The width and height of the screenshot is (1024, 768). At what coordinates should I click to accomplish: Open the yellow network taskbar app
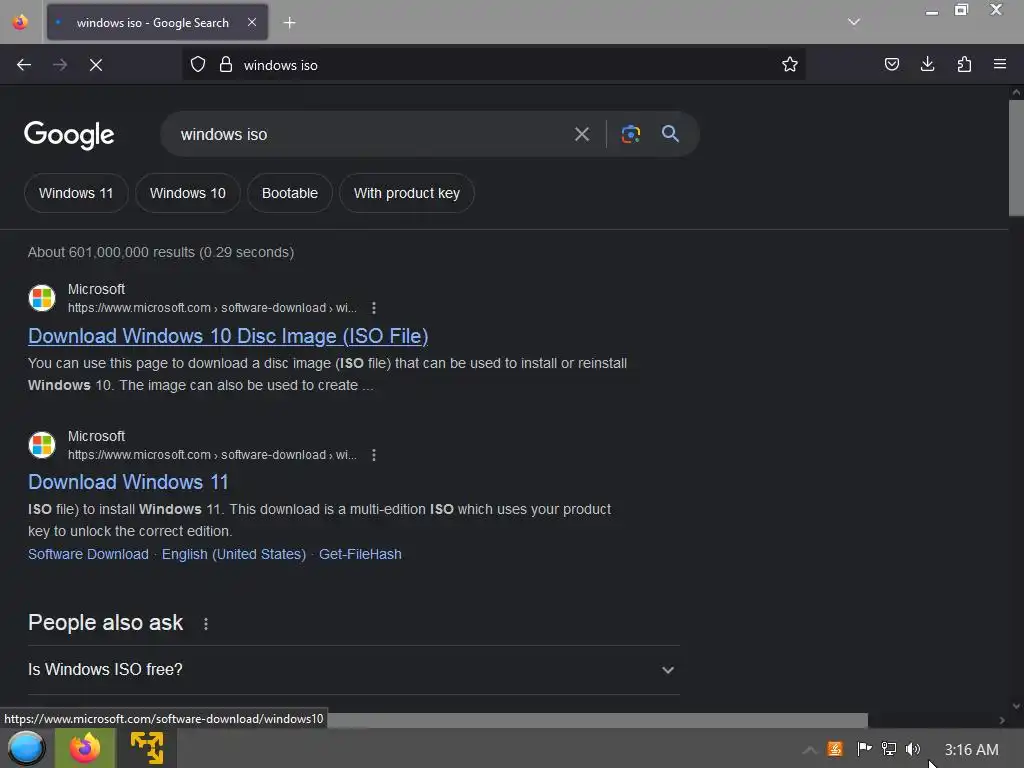(147, 748)
